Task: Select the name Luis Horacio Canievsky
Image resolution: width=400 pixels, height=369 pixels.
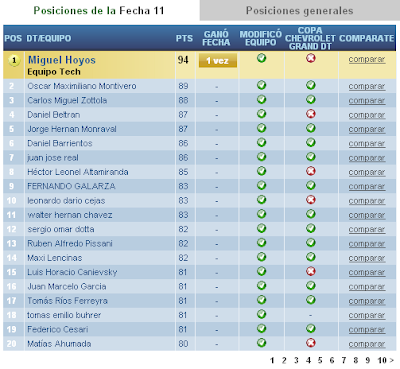Action: point(72,272)
